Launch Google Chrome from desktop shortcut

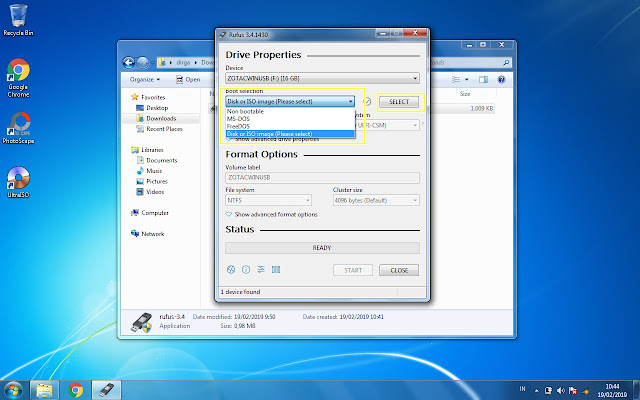(18, 78)
